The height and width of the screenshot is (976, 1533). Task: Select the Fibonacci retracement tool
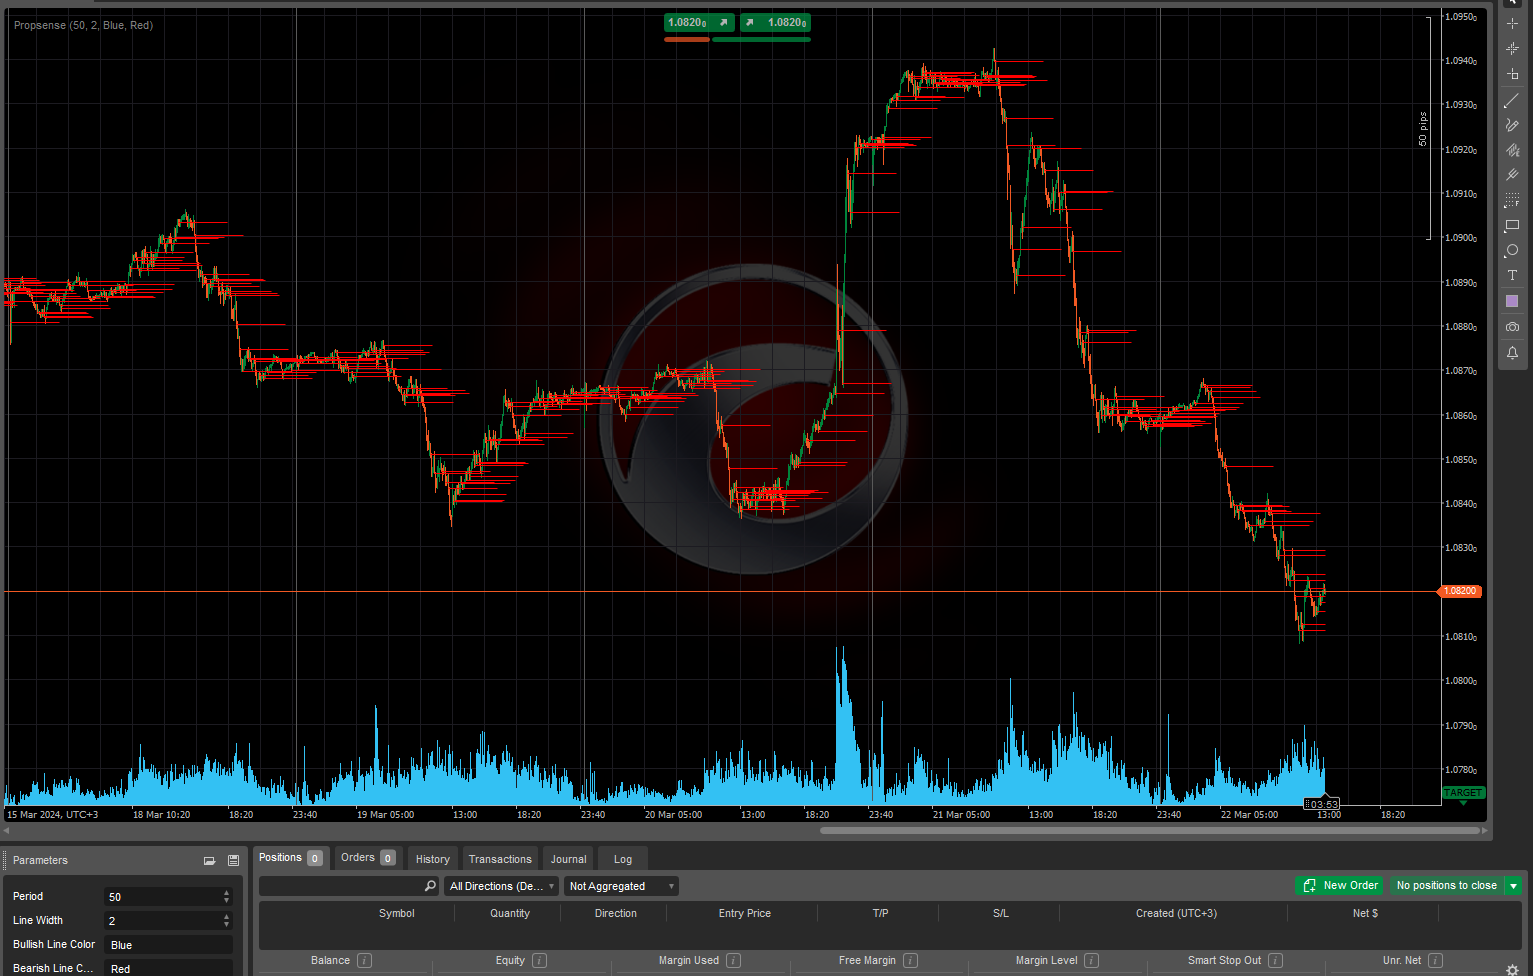pyautogui.click(x=1512, y=200)
